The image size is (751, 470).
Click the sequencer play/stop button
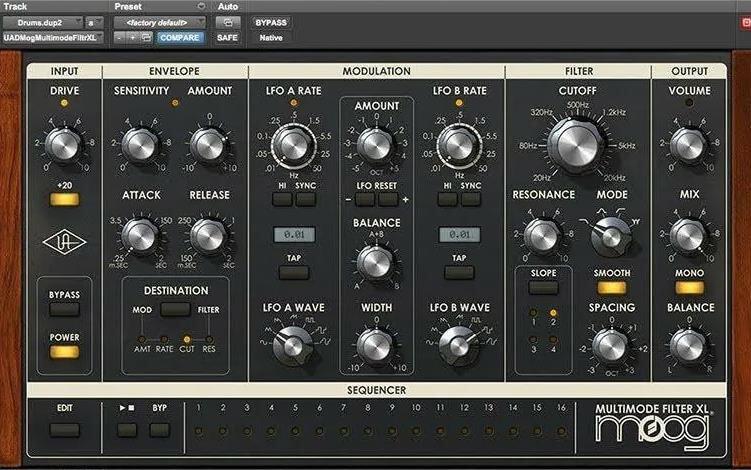(x=127, y=430)
